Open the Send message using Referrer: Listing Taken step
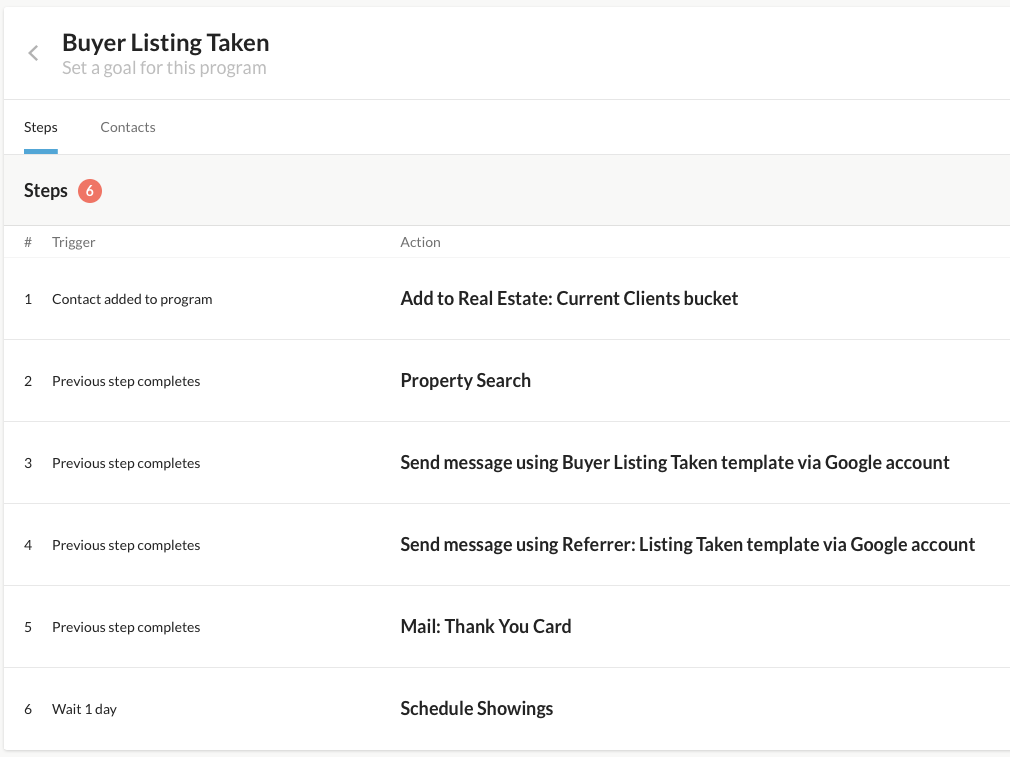The image size is (1010, 757). click(x=687, y=544)
